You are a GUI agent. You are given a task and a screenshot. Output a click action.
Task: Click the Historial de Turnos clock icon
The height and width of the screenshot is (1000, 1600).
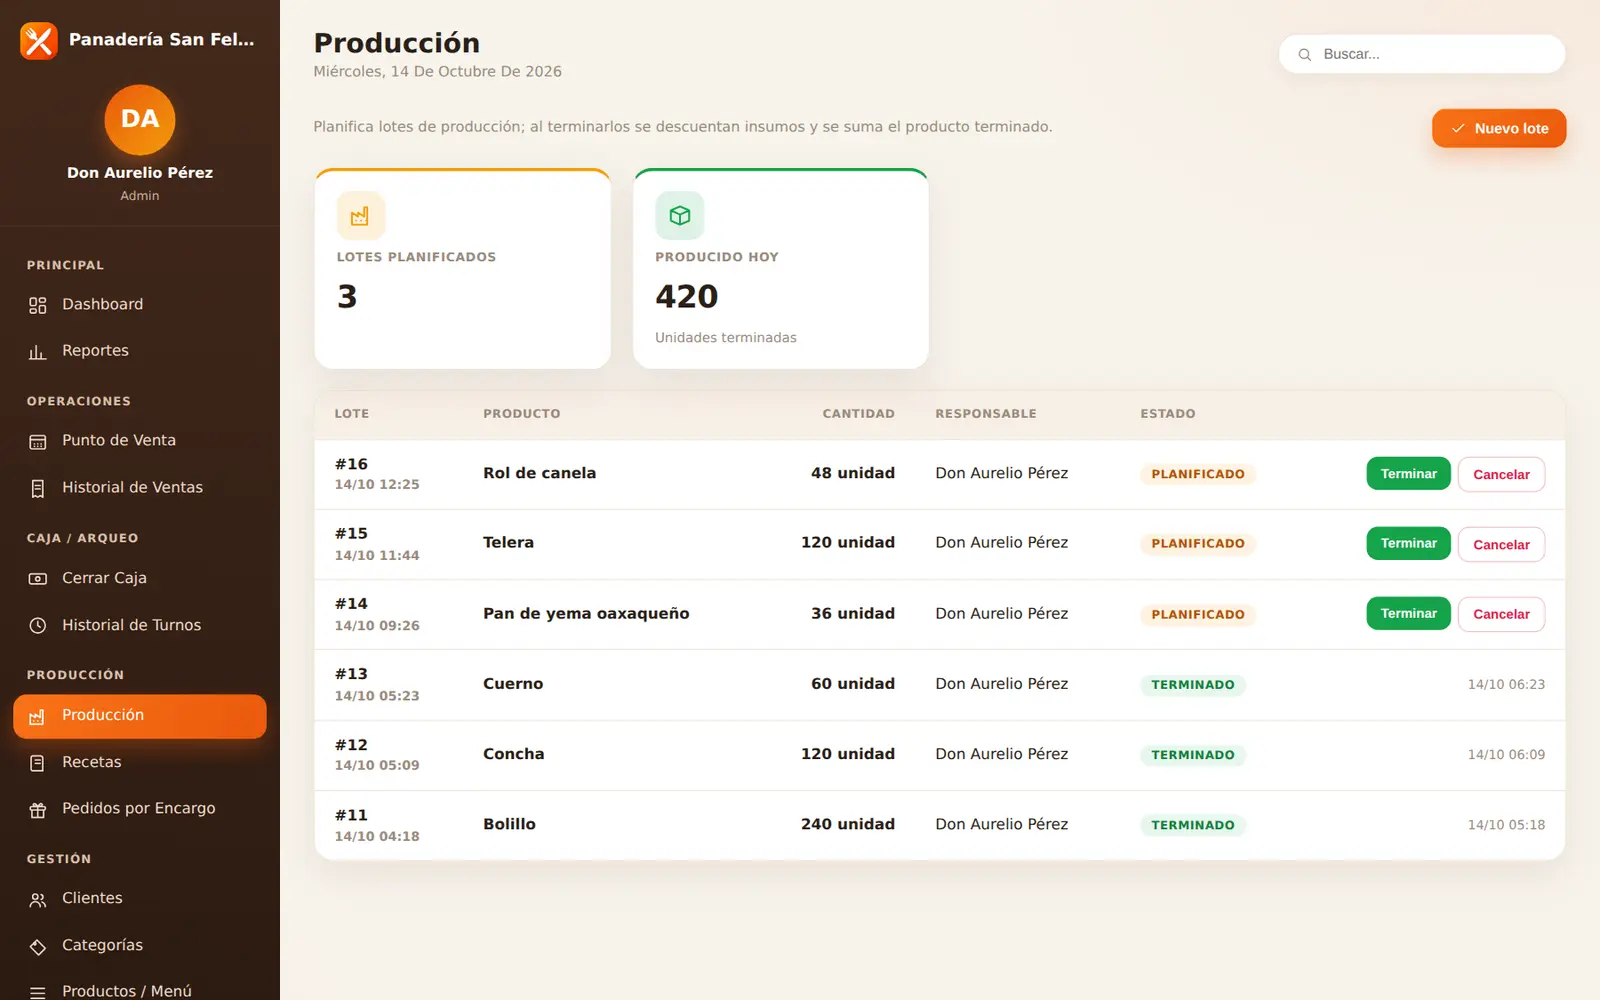tap(38, 626)
